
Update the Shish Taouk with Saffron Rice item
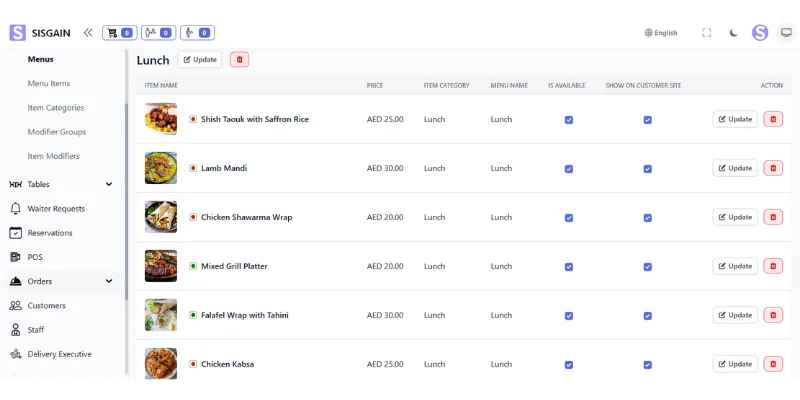point(735,119)
